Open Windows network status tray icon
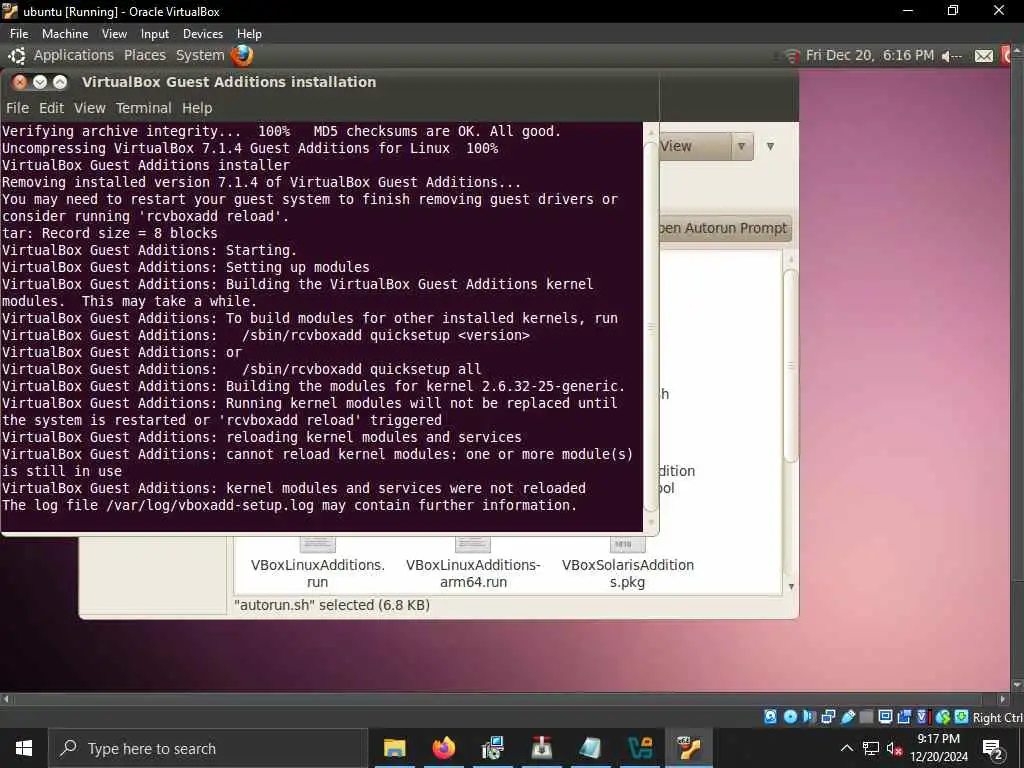The width and height of the screenshot is (1024, 768). pyautogui.click(x=871, y=748)
